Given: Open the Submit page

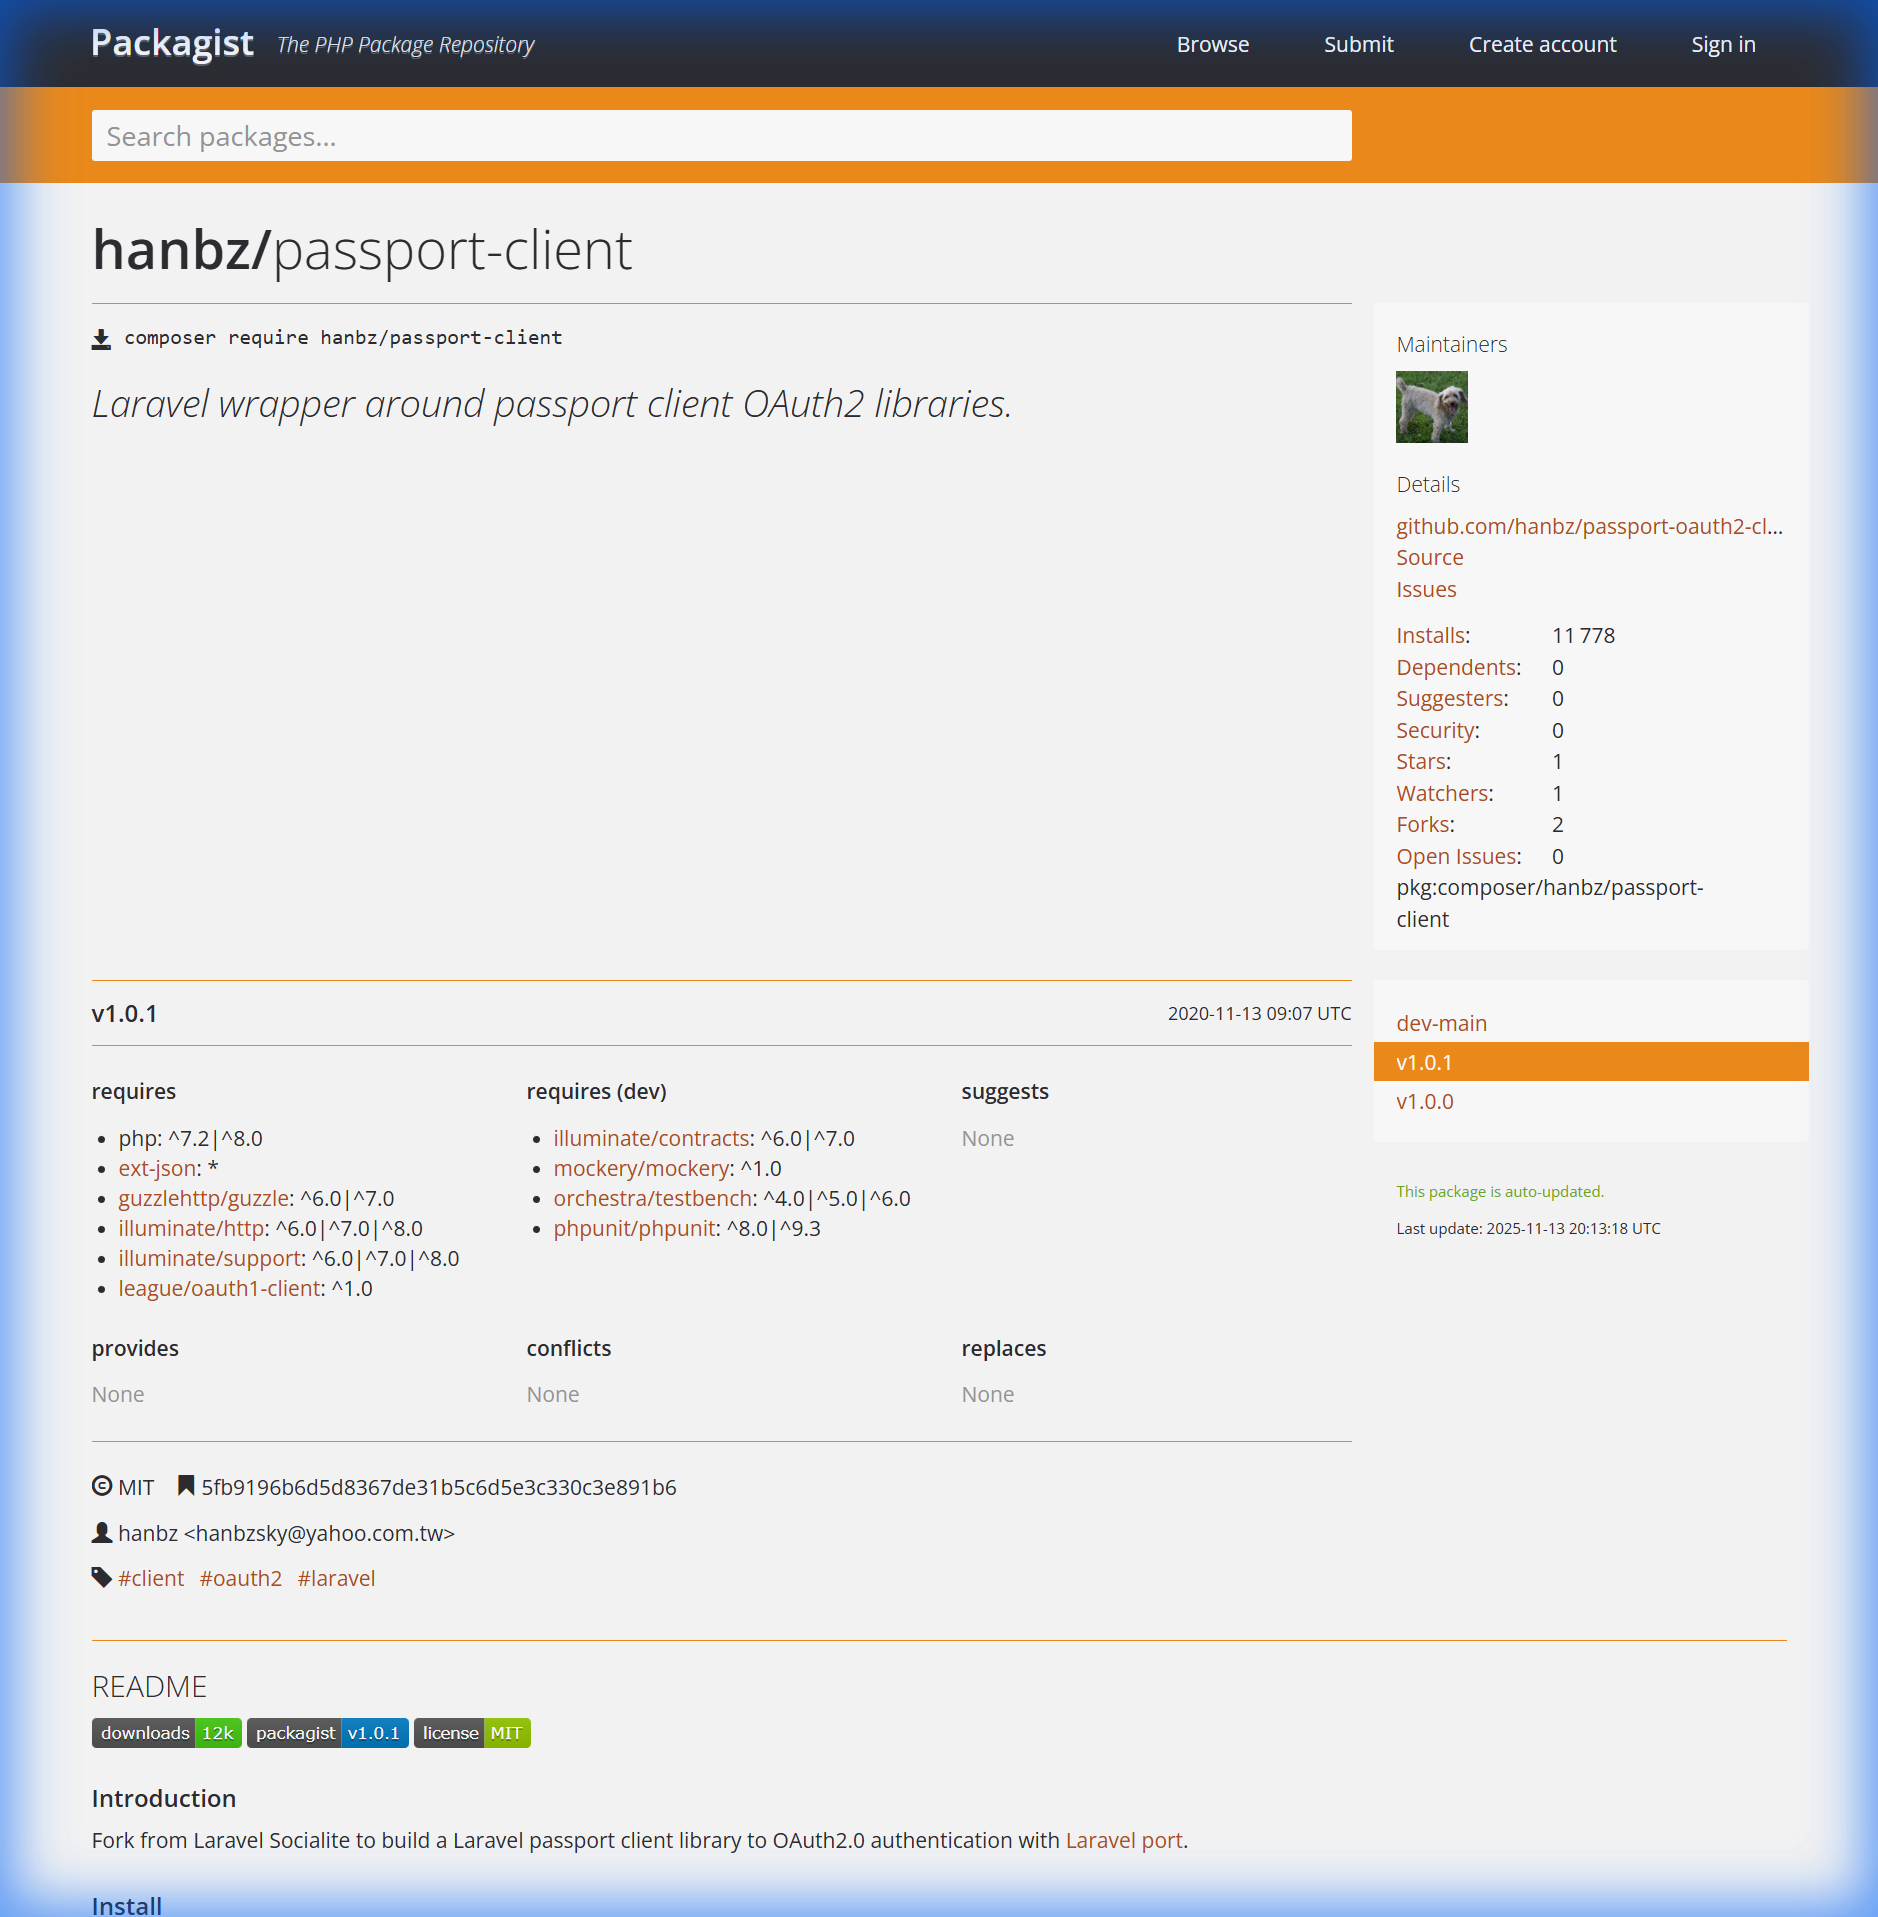Looking at the screenshot, I should [1358, 44].
